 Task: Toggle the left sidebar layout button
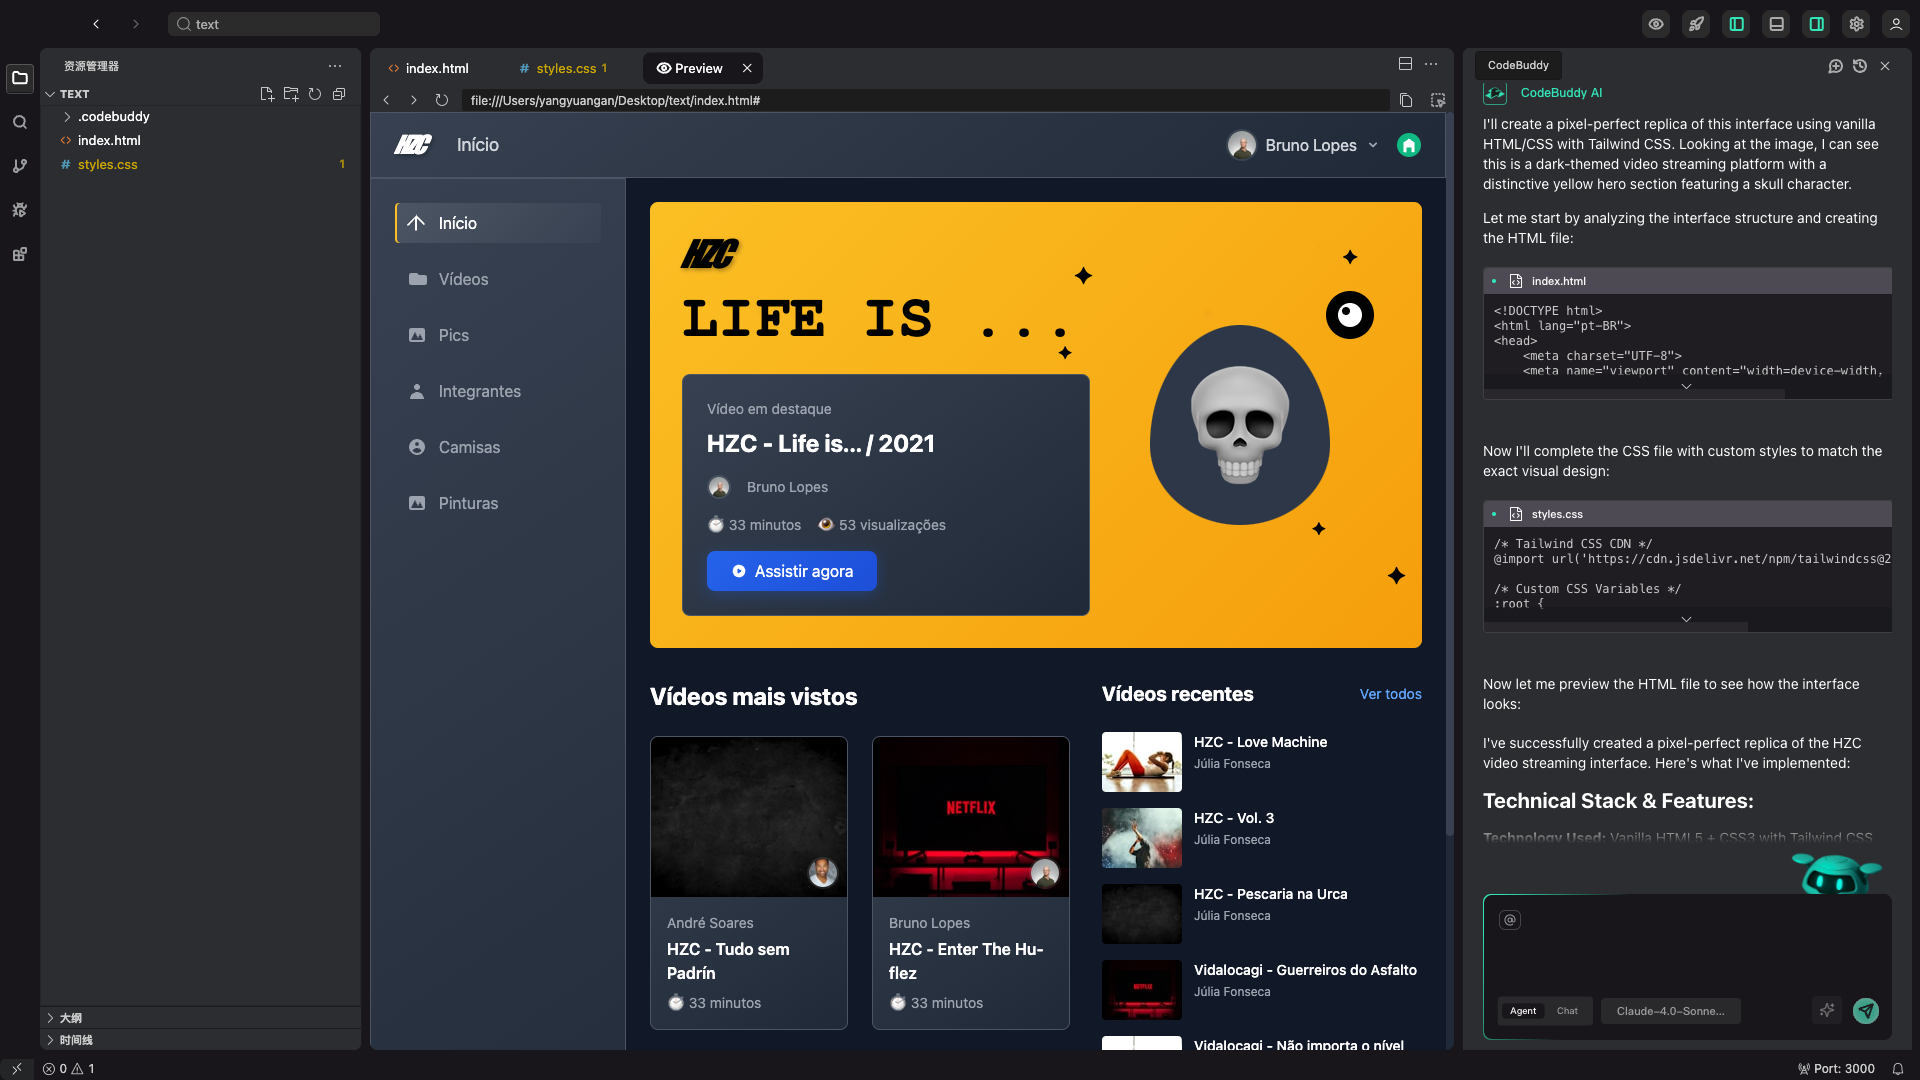1736,24
